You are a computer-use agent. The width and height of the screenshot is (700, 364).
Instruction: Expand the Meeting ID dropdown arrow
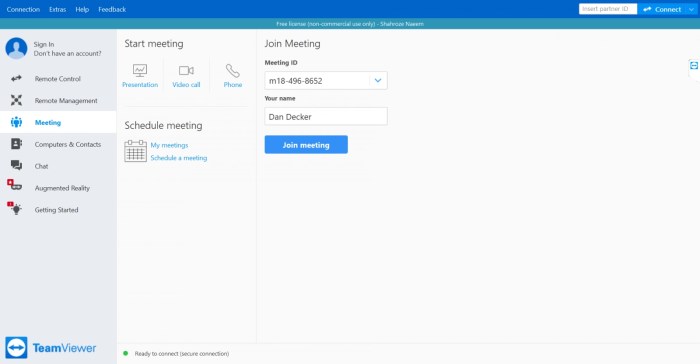click(x=378, y=80)
